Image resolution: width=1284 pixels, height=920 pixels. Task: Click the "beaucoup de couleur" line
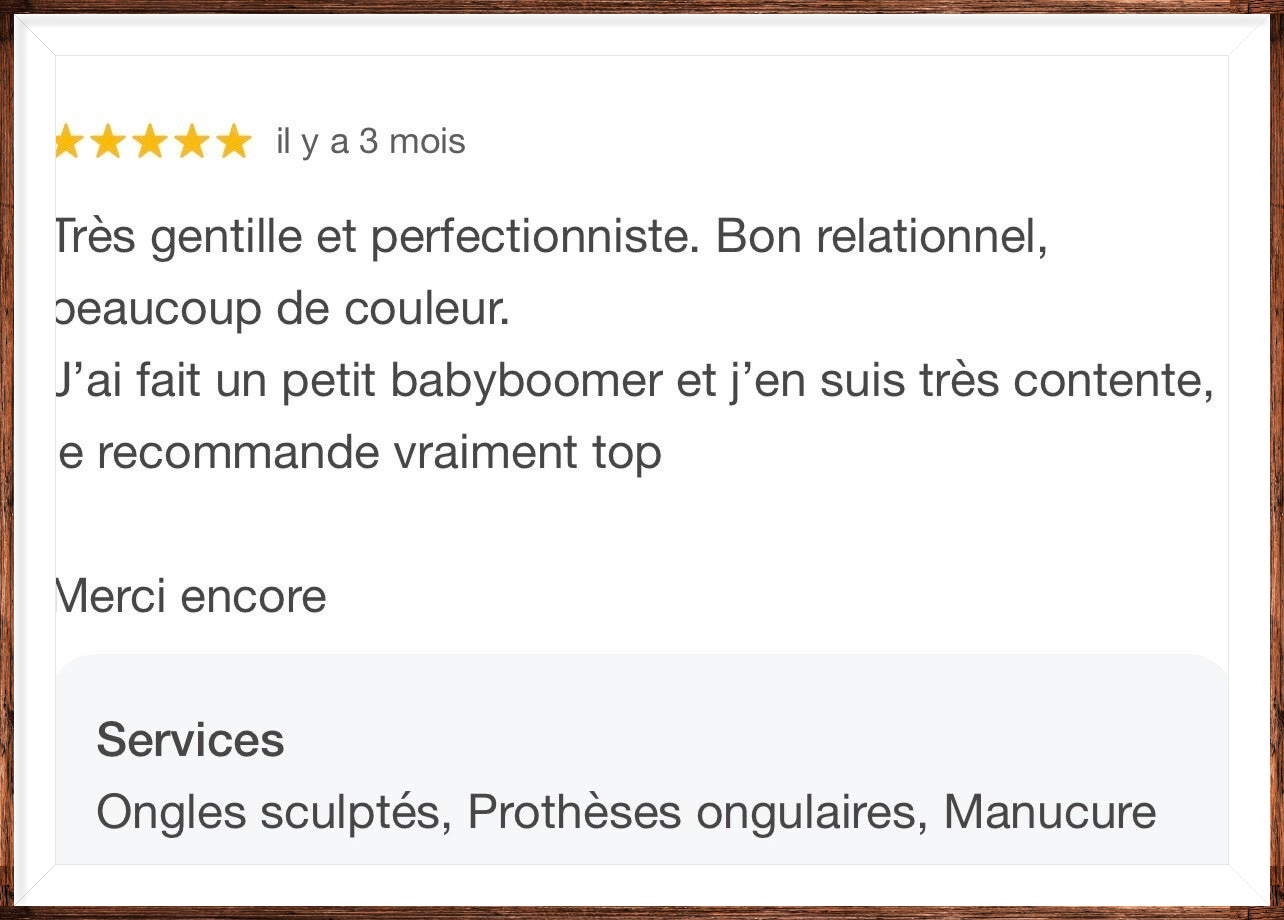point(282,310)
